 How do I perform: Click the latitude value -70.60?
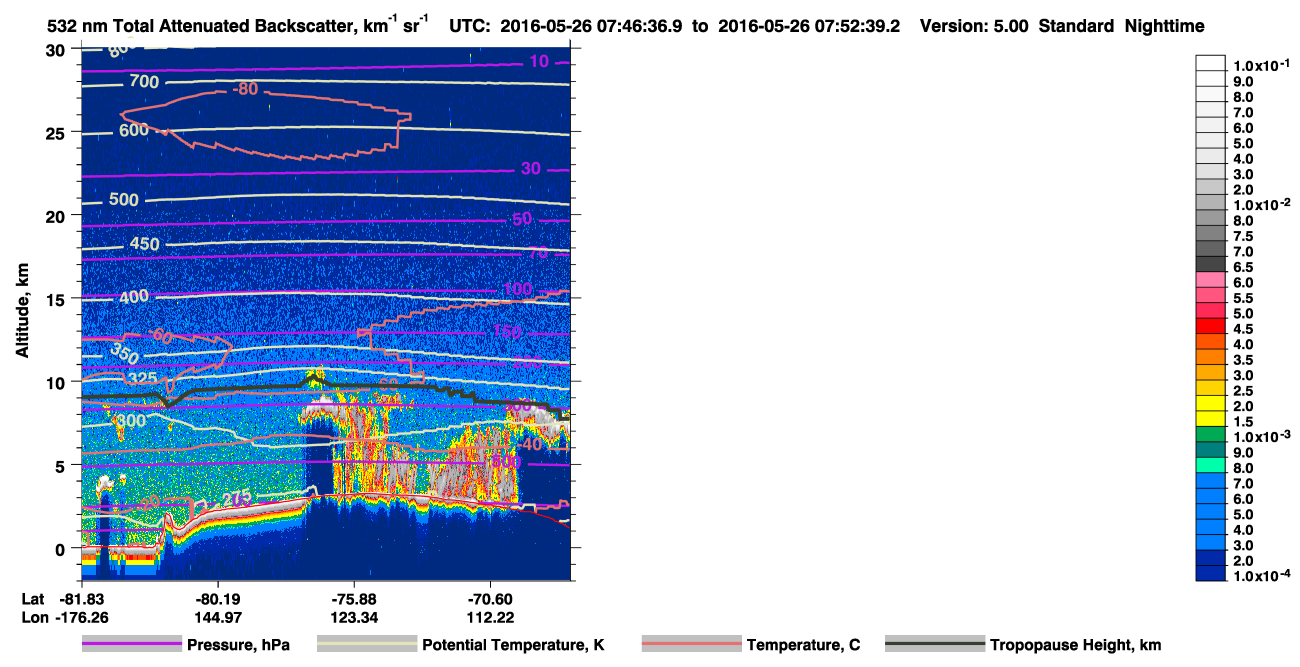pyautogui.click(x=489, y=598)
